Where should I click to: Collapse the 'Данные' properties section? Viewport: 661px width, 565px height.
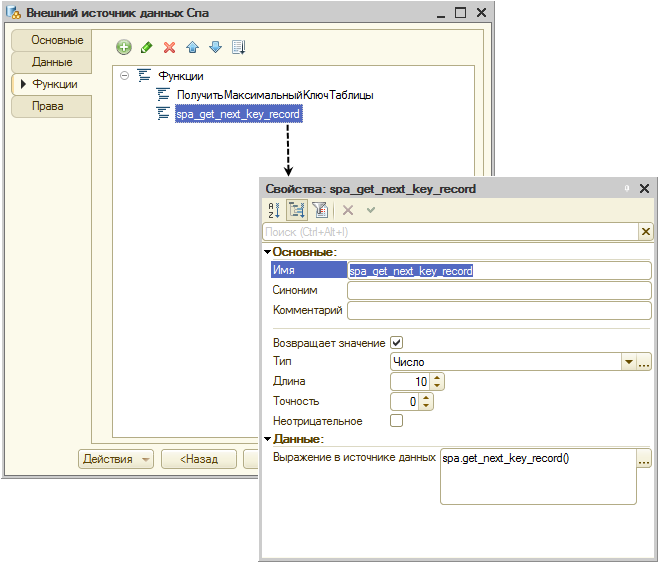(x=267, y=438)
